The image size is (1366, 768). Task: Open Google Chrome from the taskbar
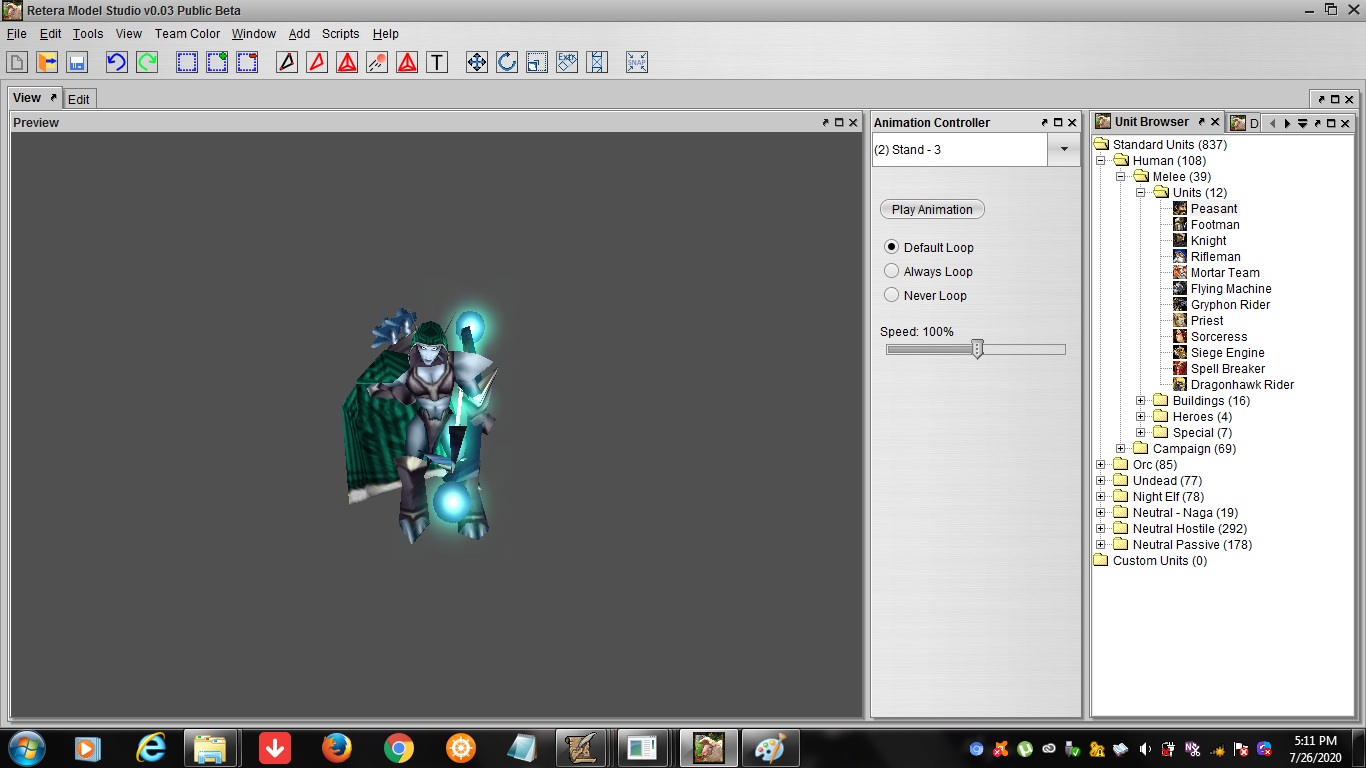(399, 748)
